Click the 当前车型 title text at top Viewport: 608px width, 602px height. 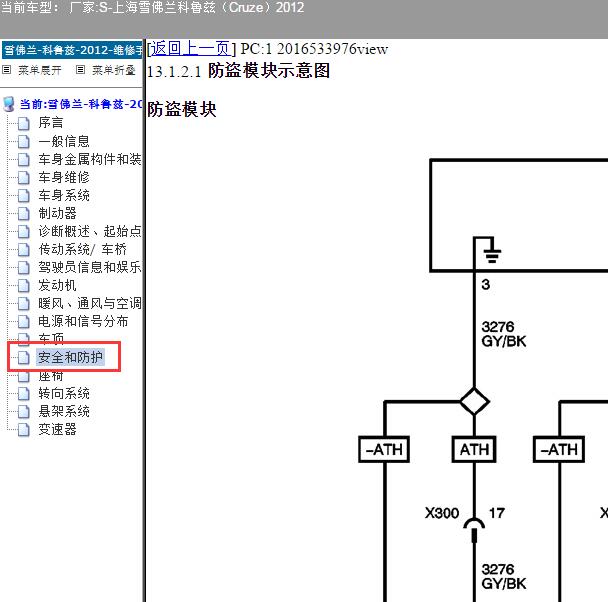152,7
